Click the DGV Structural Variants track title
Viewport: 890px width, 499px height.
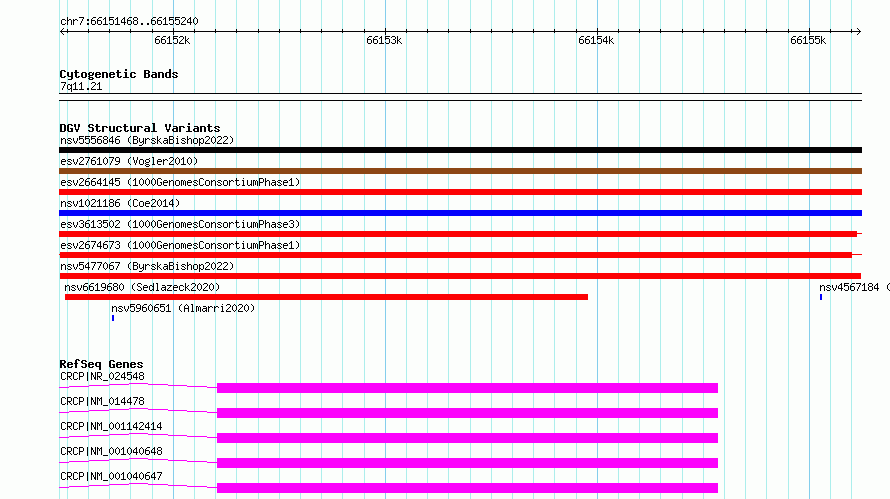[x=140, y=128]
